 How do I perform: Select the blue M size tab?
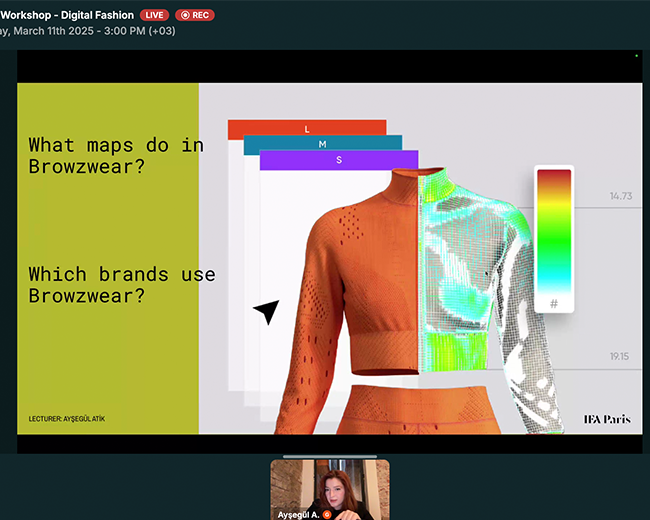[x=323, y=144]
